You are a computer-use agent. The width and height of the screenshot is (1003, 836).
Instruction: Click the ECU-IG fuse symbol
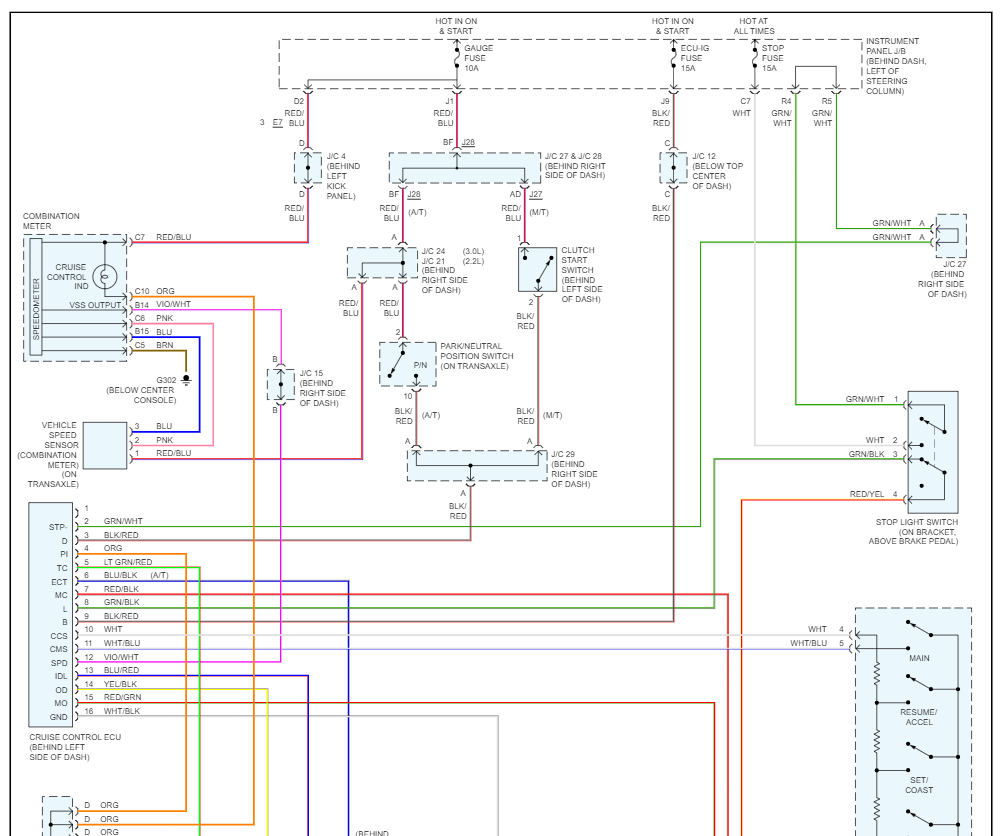(x=674, y=58)
